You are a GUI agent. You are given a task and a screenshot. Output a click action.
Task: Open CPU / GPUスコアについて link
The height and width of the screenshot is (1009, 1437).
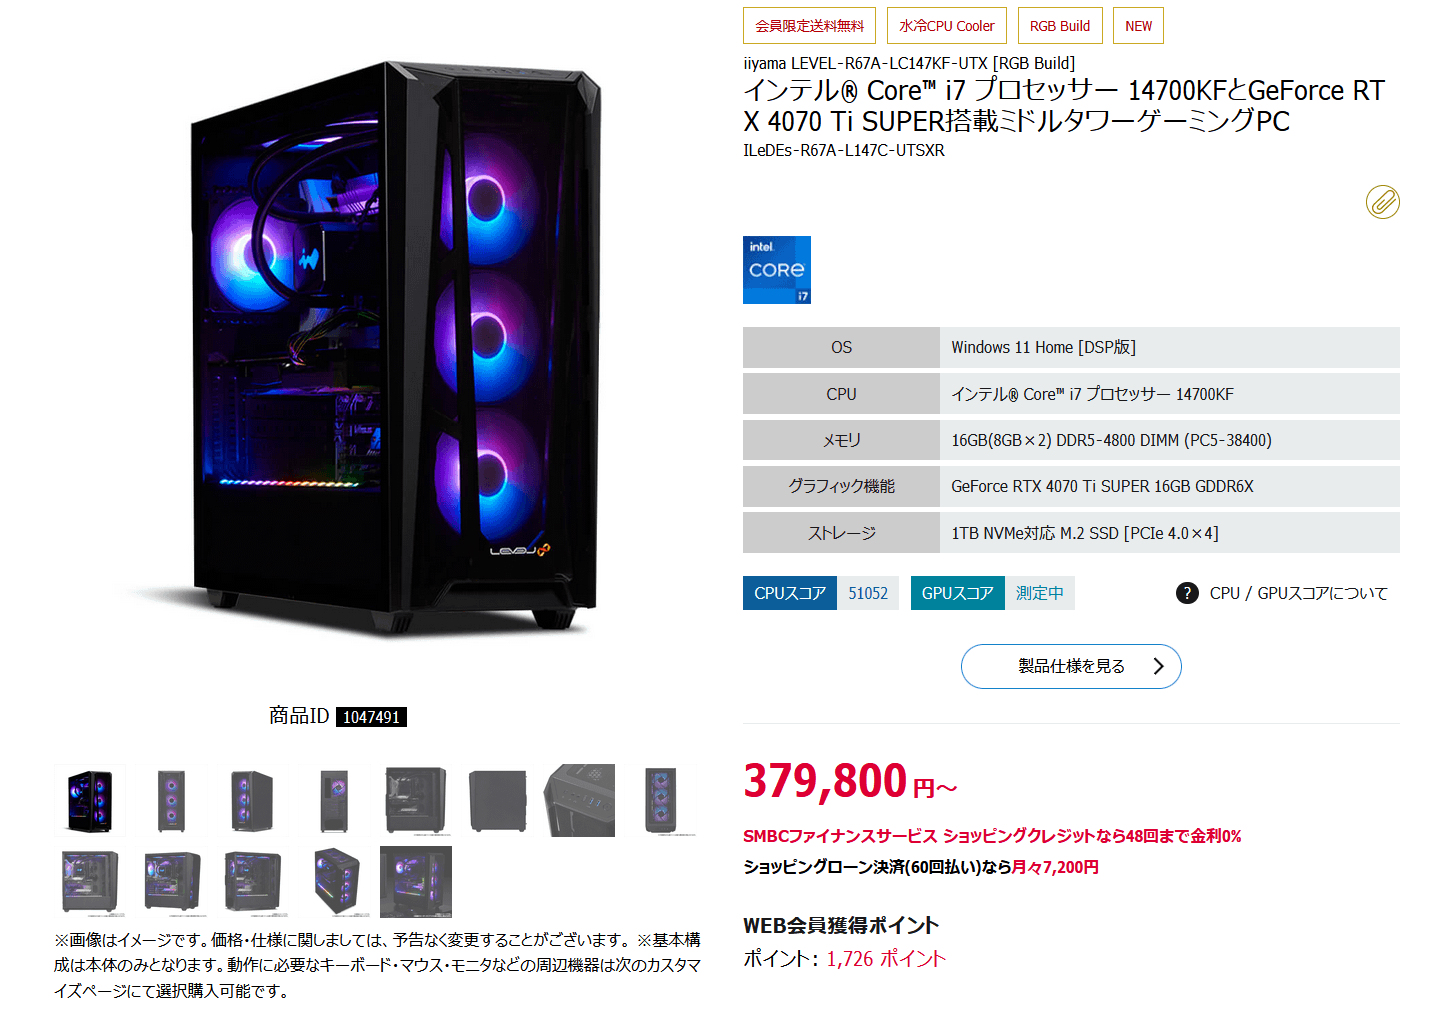click(x=1298, y=593)
